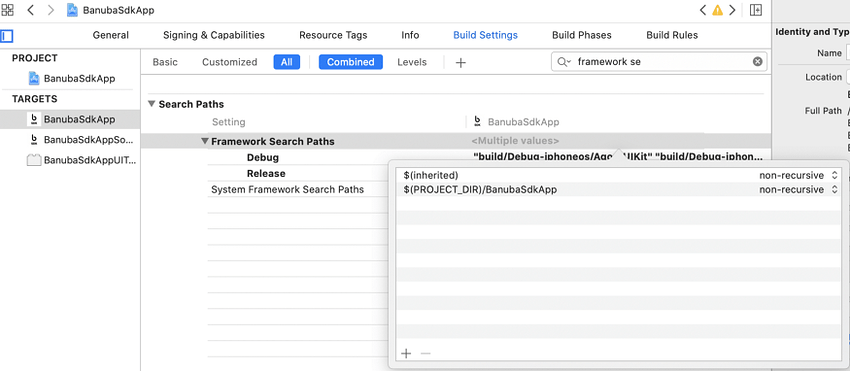The image size is (850, 371).
Task: Select the $(PROJECT_DIR)/BanubaSdkApp path entry
Action: tap(480, 189)
